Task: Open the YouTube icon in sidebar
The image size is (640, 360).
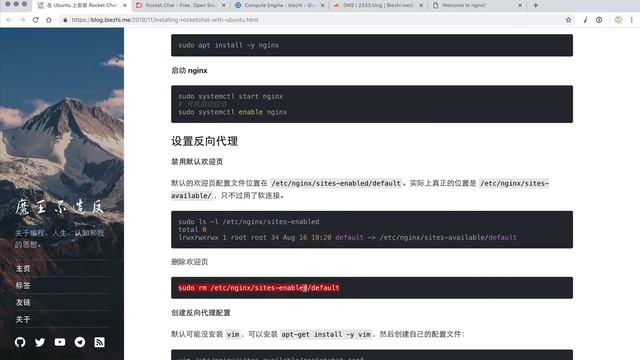Action: click(x=60, y=342)
